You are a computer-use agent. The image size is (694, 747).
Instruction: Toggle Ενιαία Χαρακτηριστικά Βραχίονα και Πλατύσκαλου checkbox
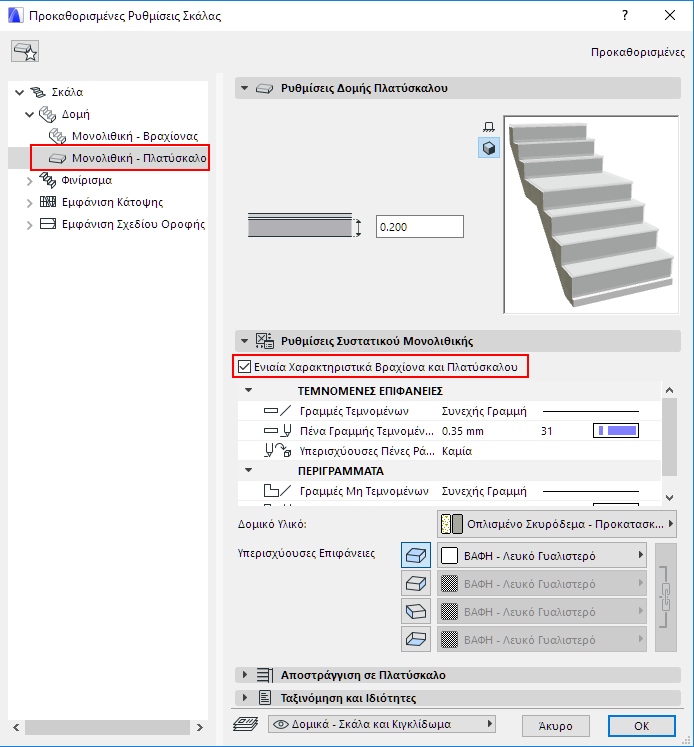[x=244, y=367]
